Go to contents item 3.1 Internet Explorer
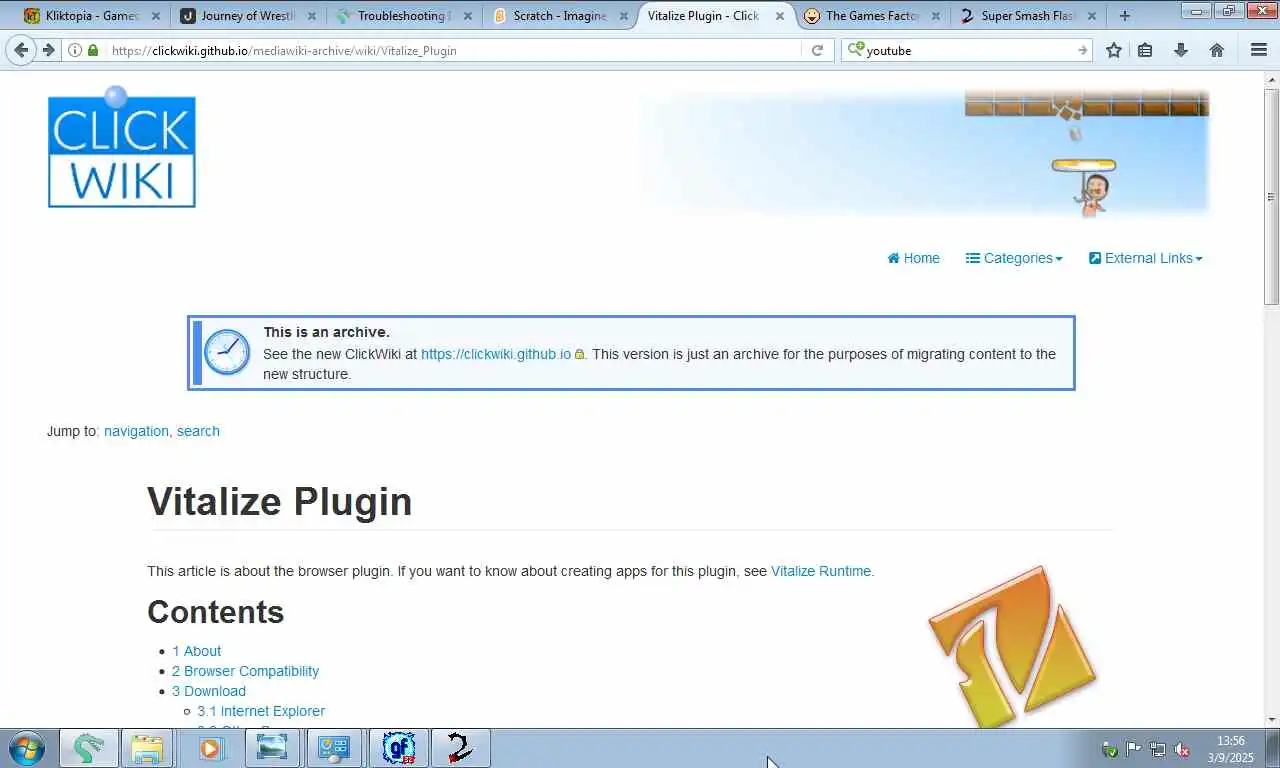This screenshot has width=1280, height=768. (x=261, y=711)
